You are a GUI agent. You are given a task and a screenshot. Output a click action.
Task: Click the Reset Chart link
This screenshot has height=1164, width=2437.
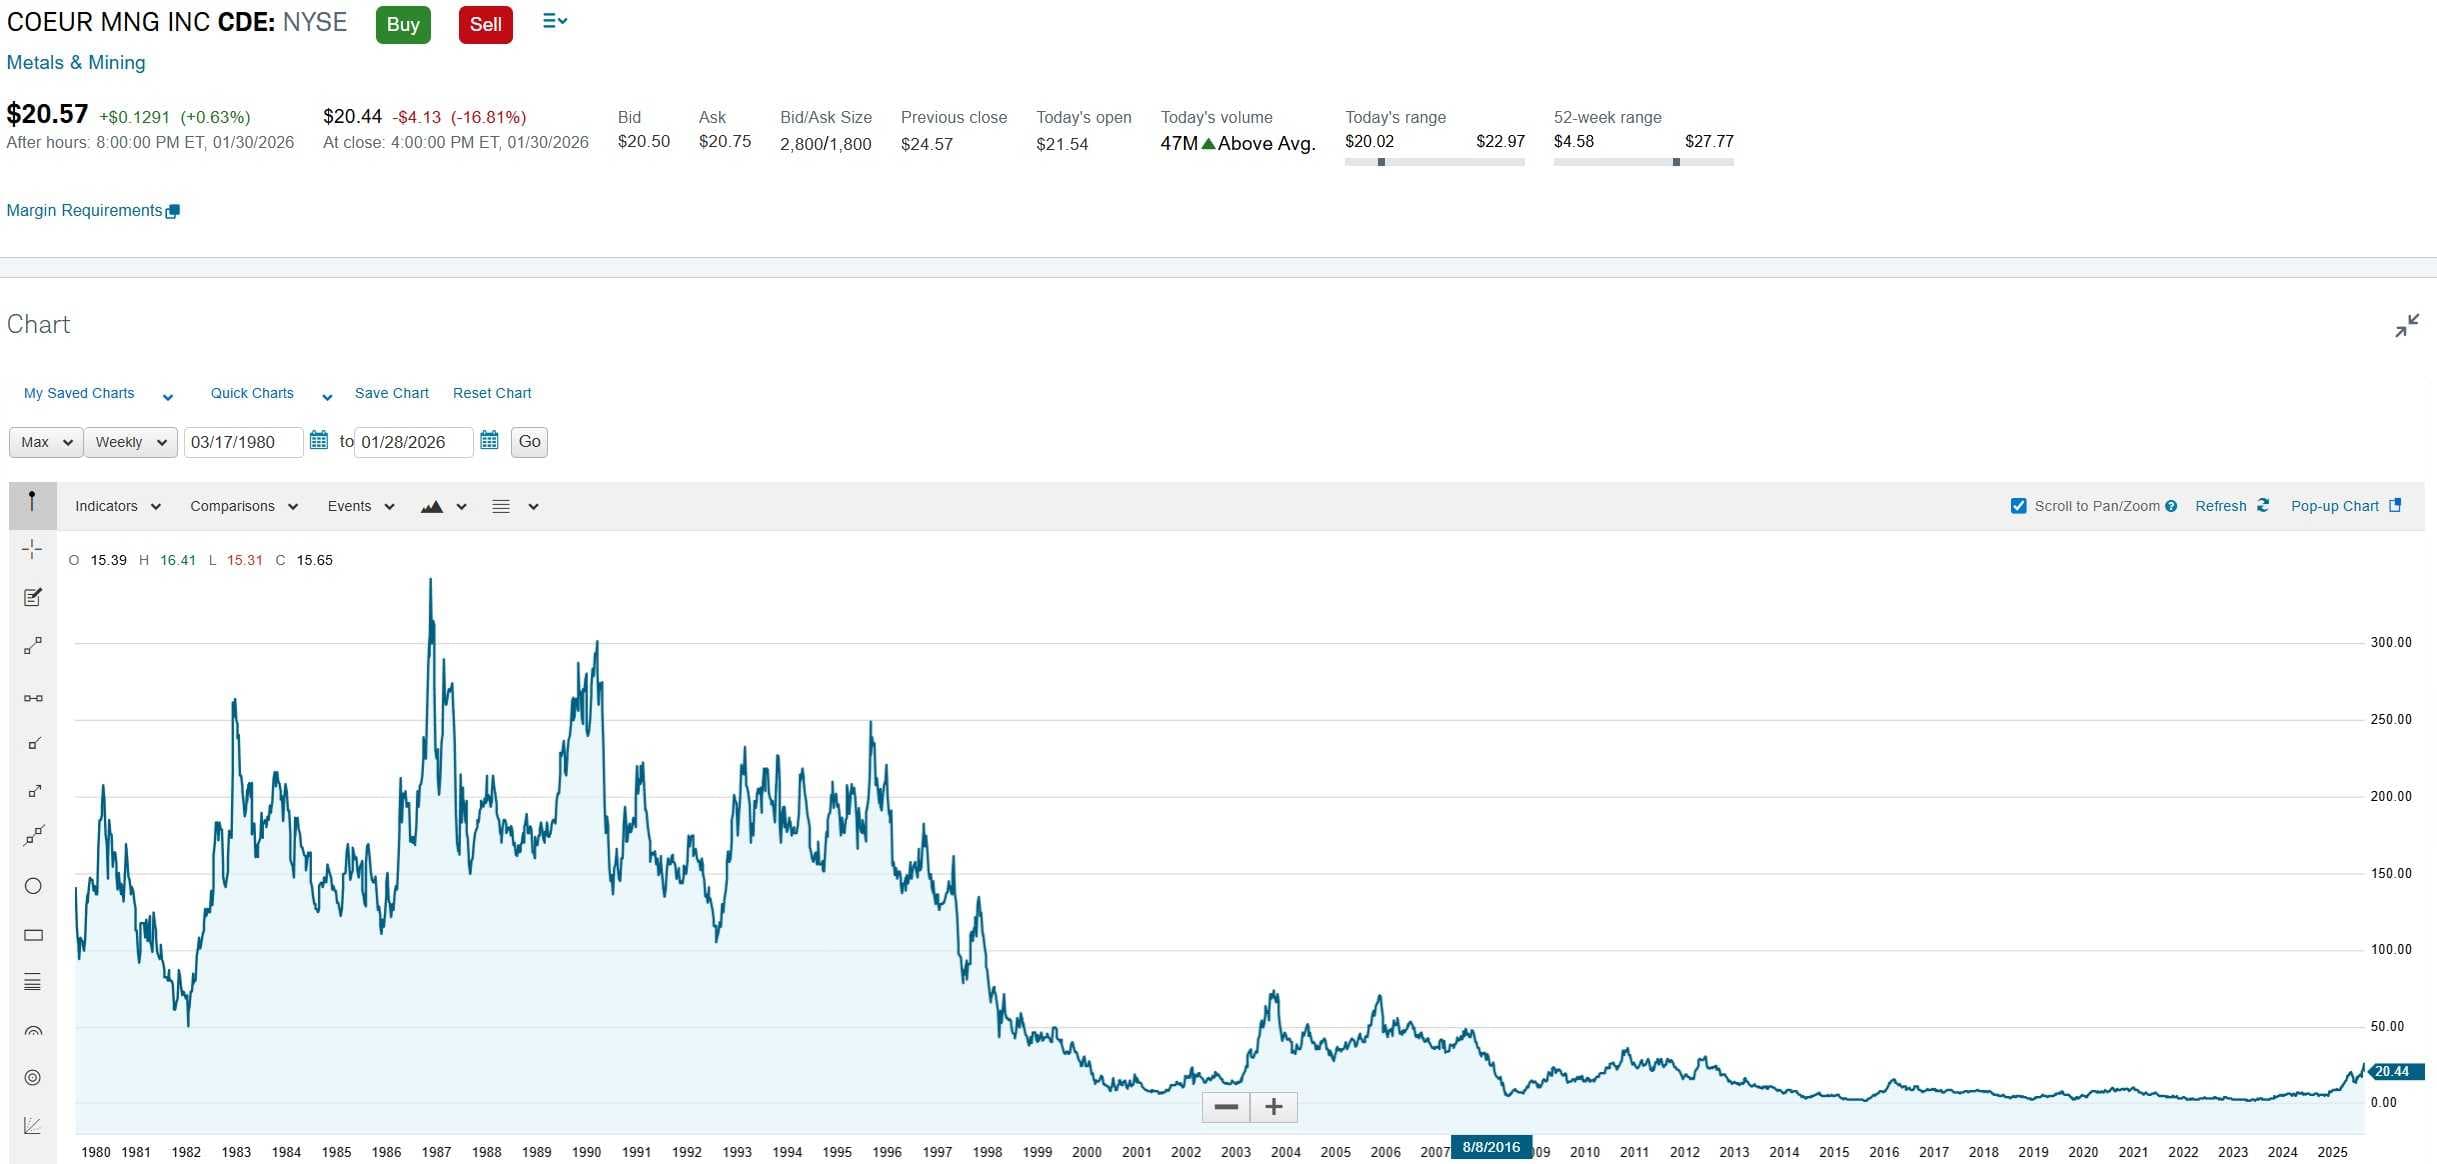point(492,393)
